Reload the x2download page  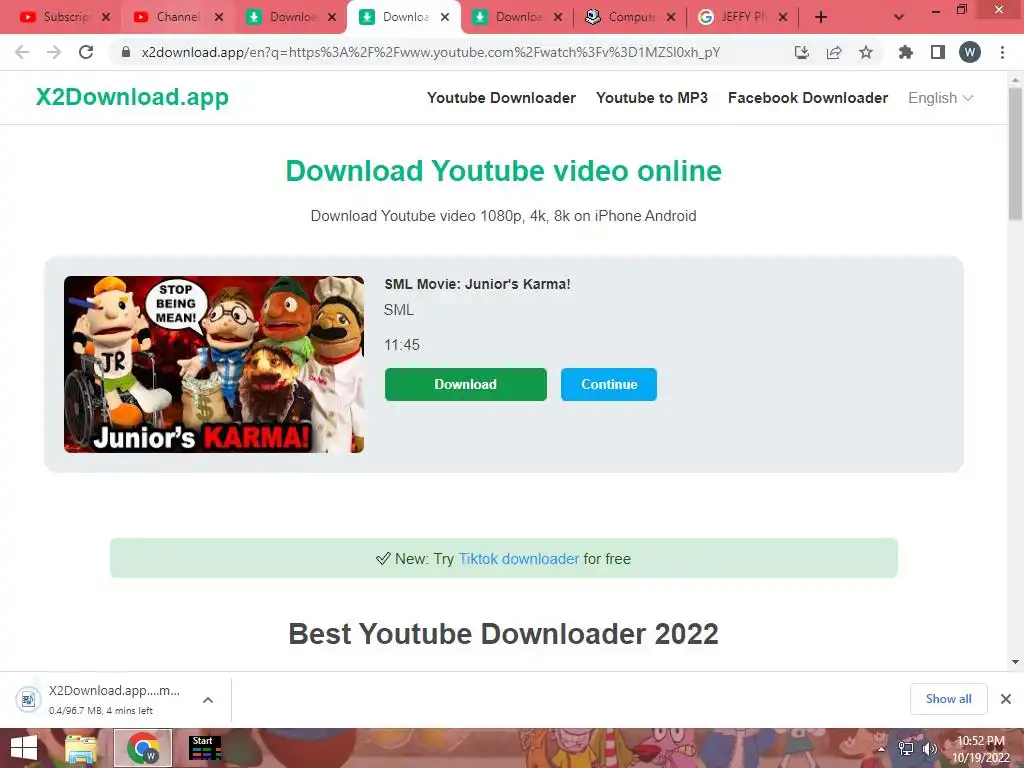[86, 52]
